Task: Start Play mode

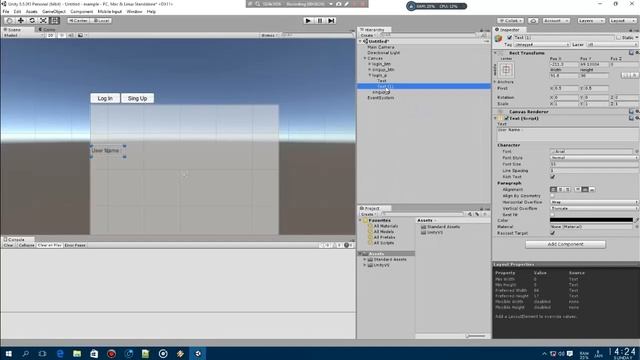Action: click(308, 20)
